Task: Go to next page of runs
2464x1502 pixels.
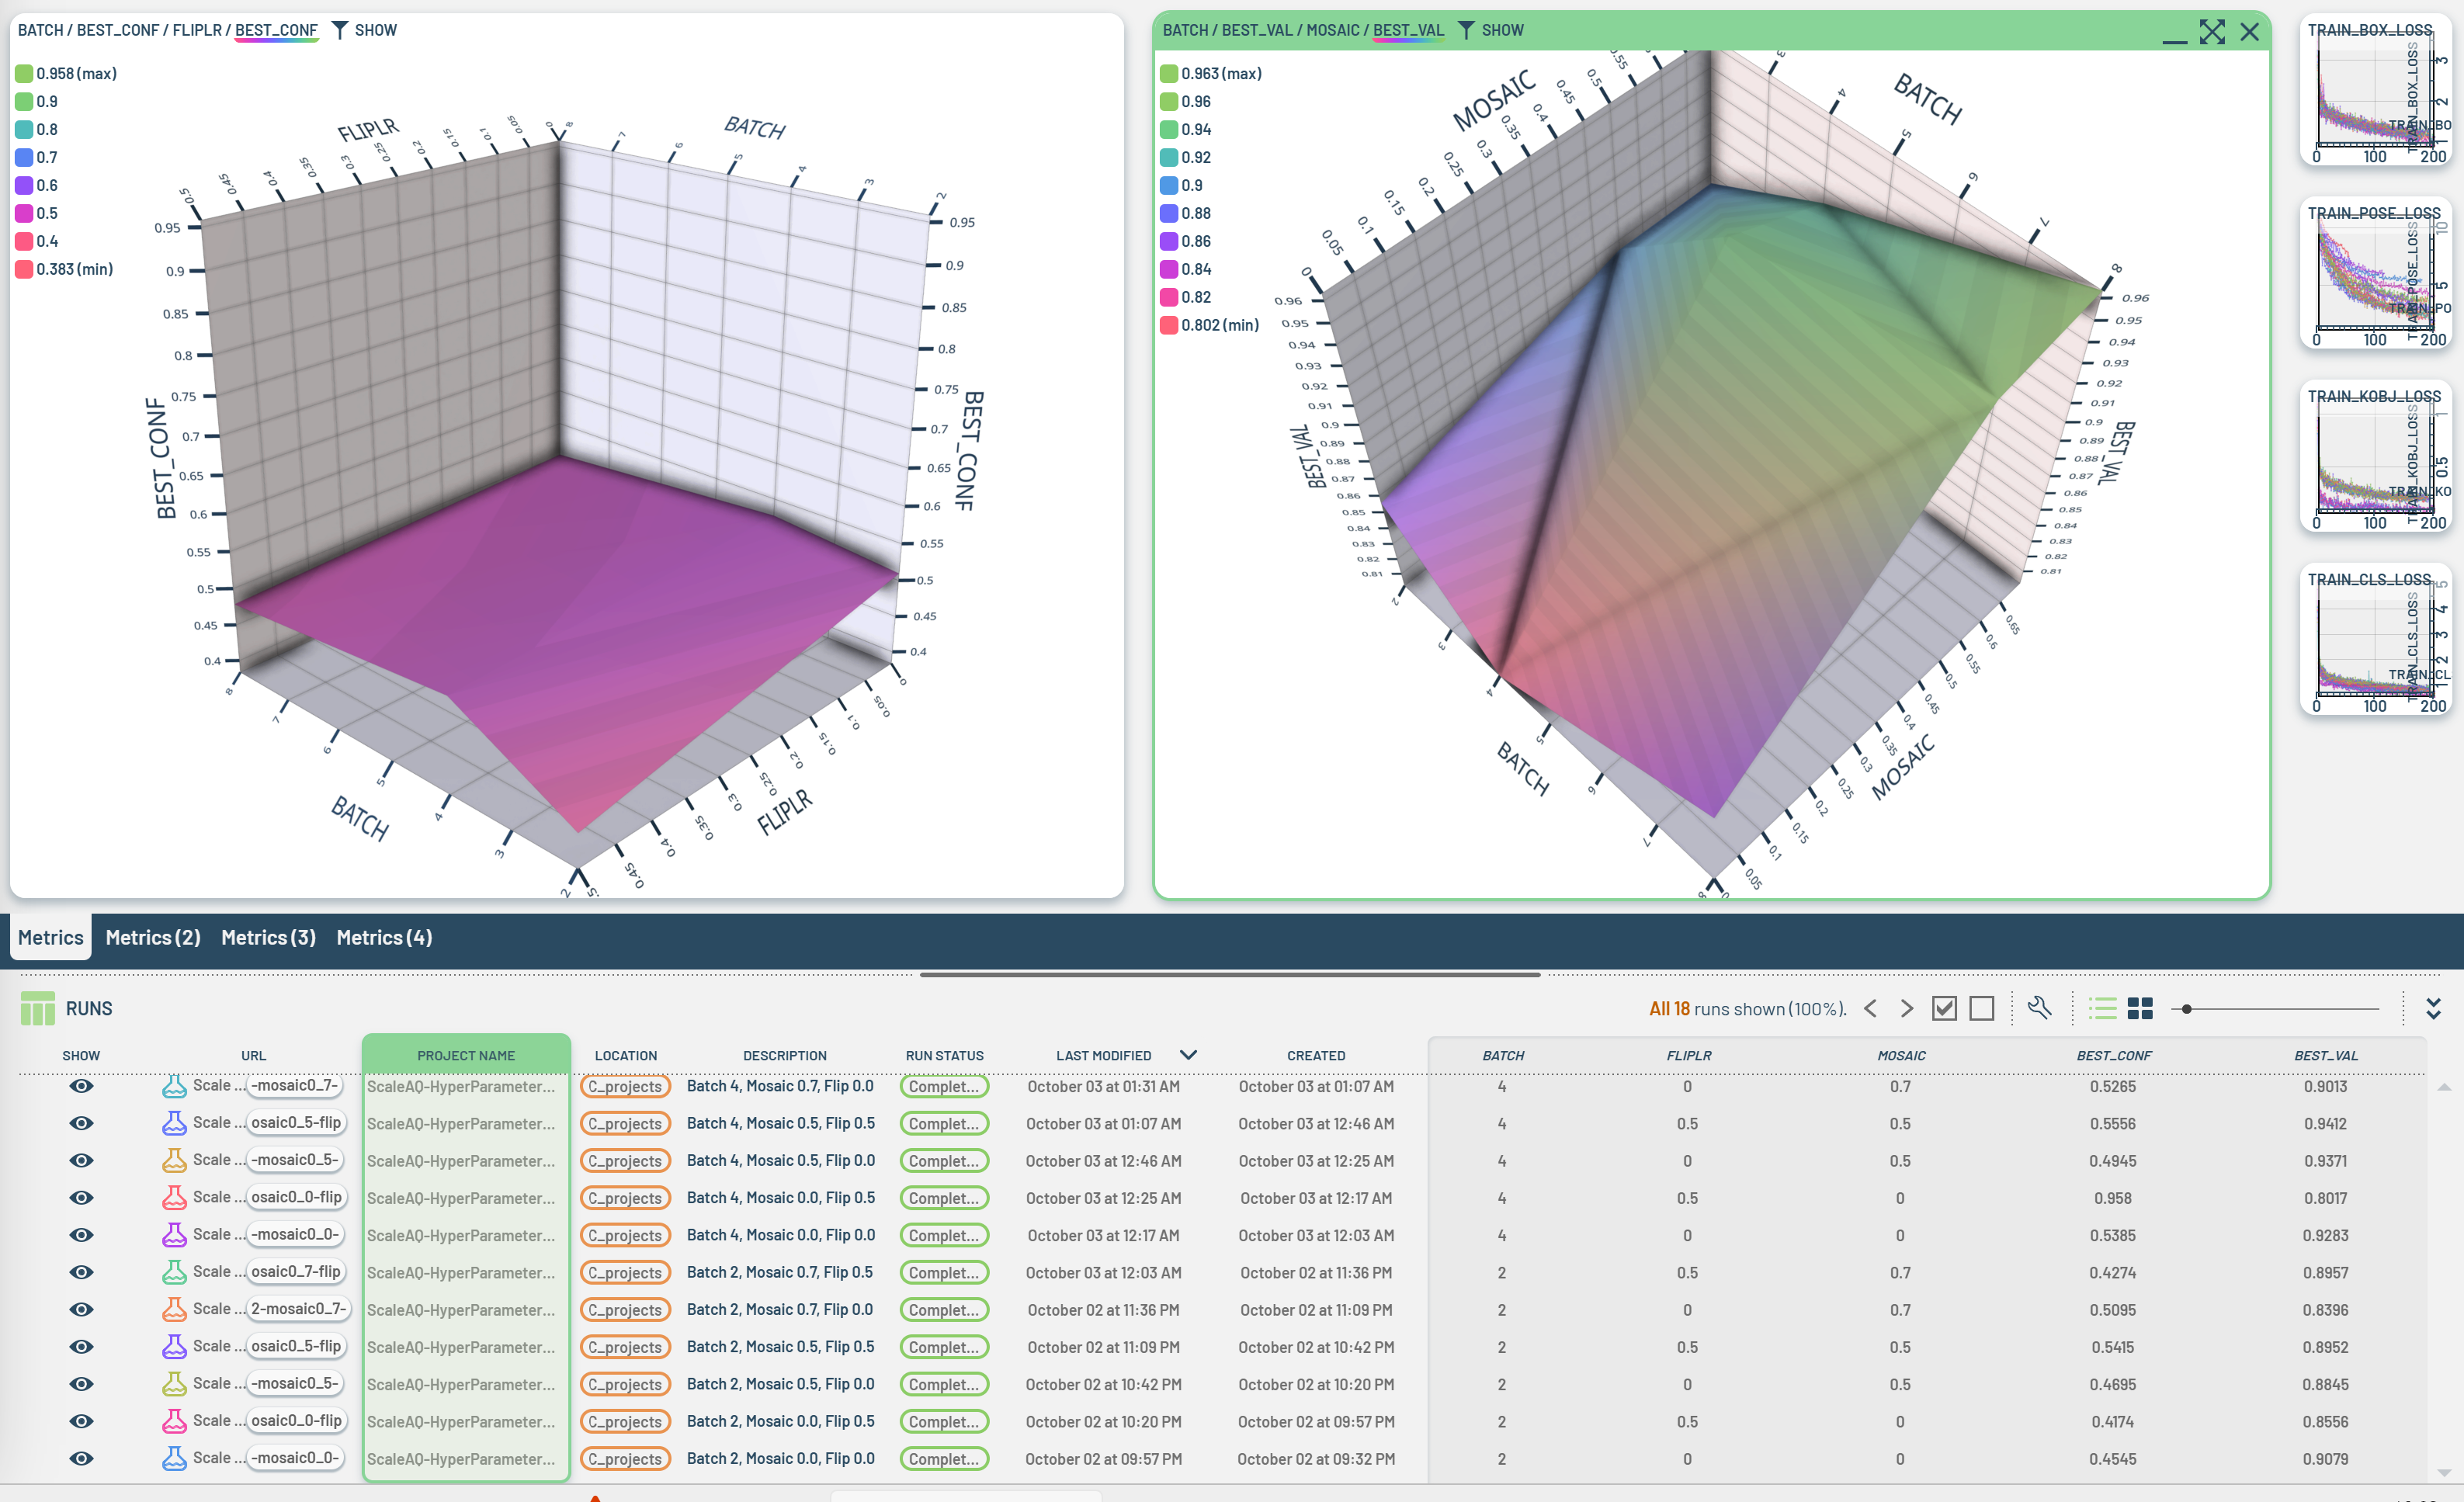Action: coord(1907,1008)
